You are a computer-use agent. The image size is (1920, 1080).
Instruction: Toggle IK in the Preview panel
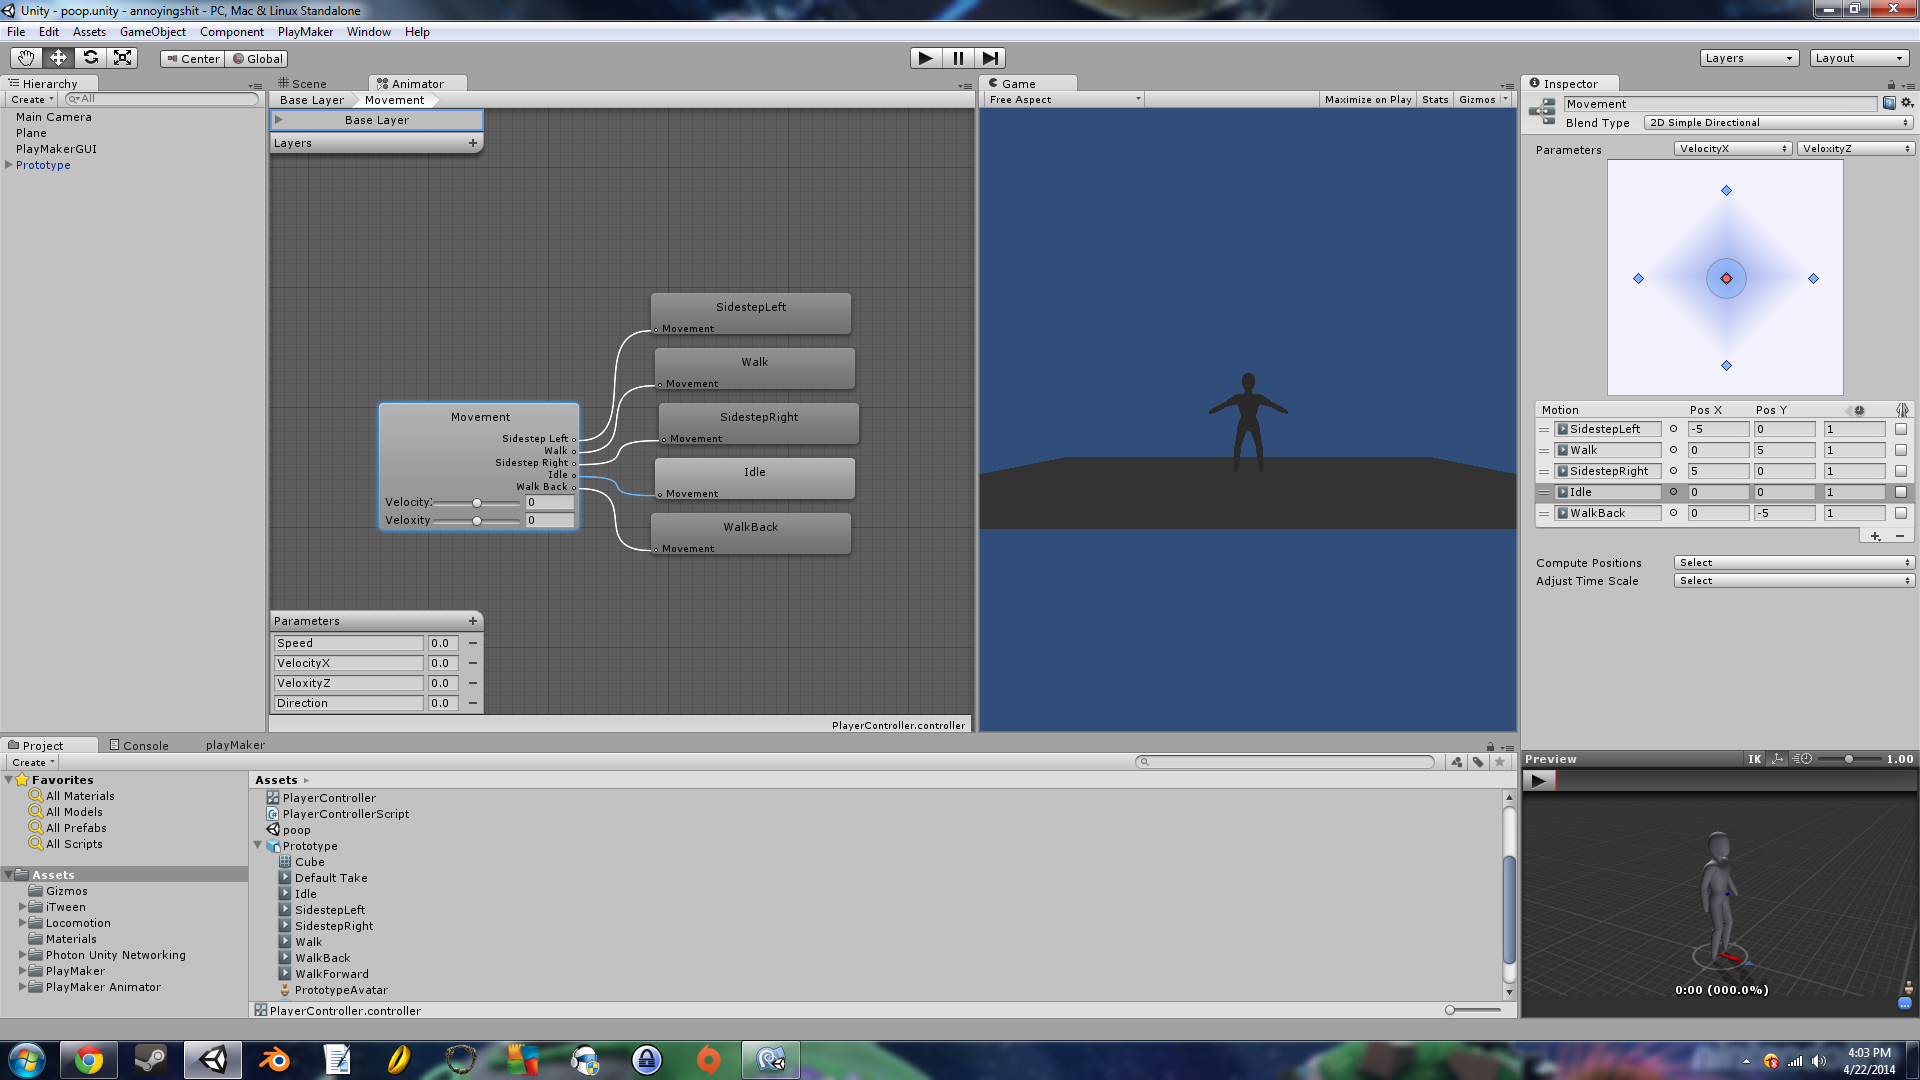click(1754, 759)
